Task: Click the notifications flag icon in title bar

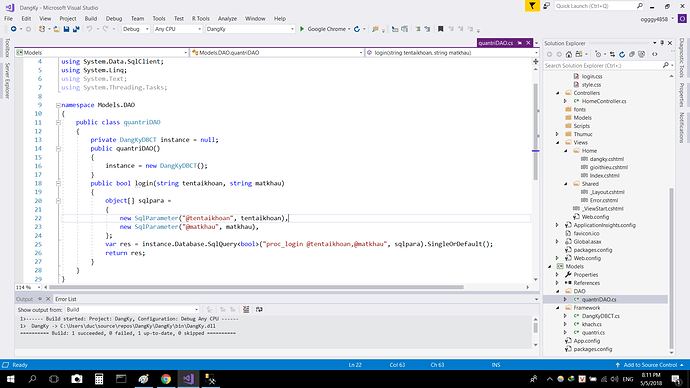Action: pyautogui.click(x=532, y=6)
